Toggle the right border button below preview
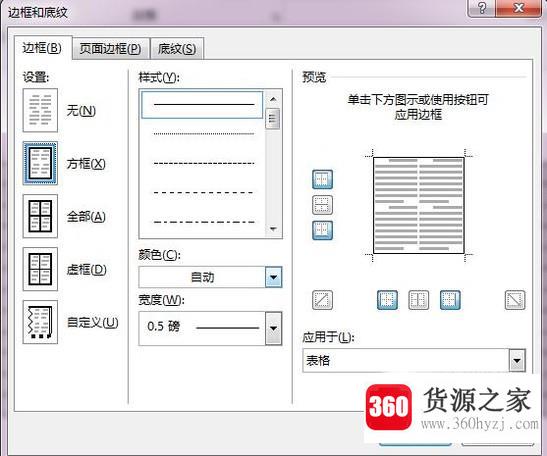 pyautogui.click(x=450, y=300)
